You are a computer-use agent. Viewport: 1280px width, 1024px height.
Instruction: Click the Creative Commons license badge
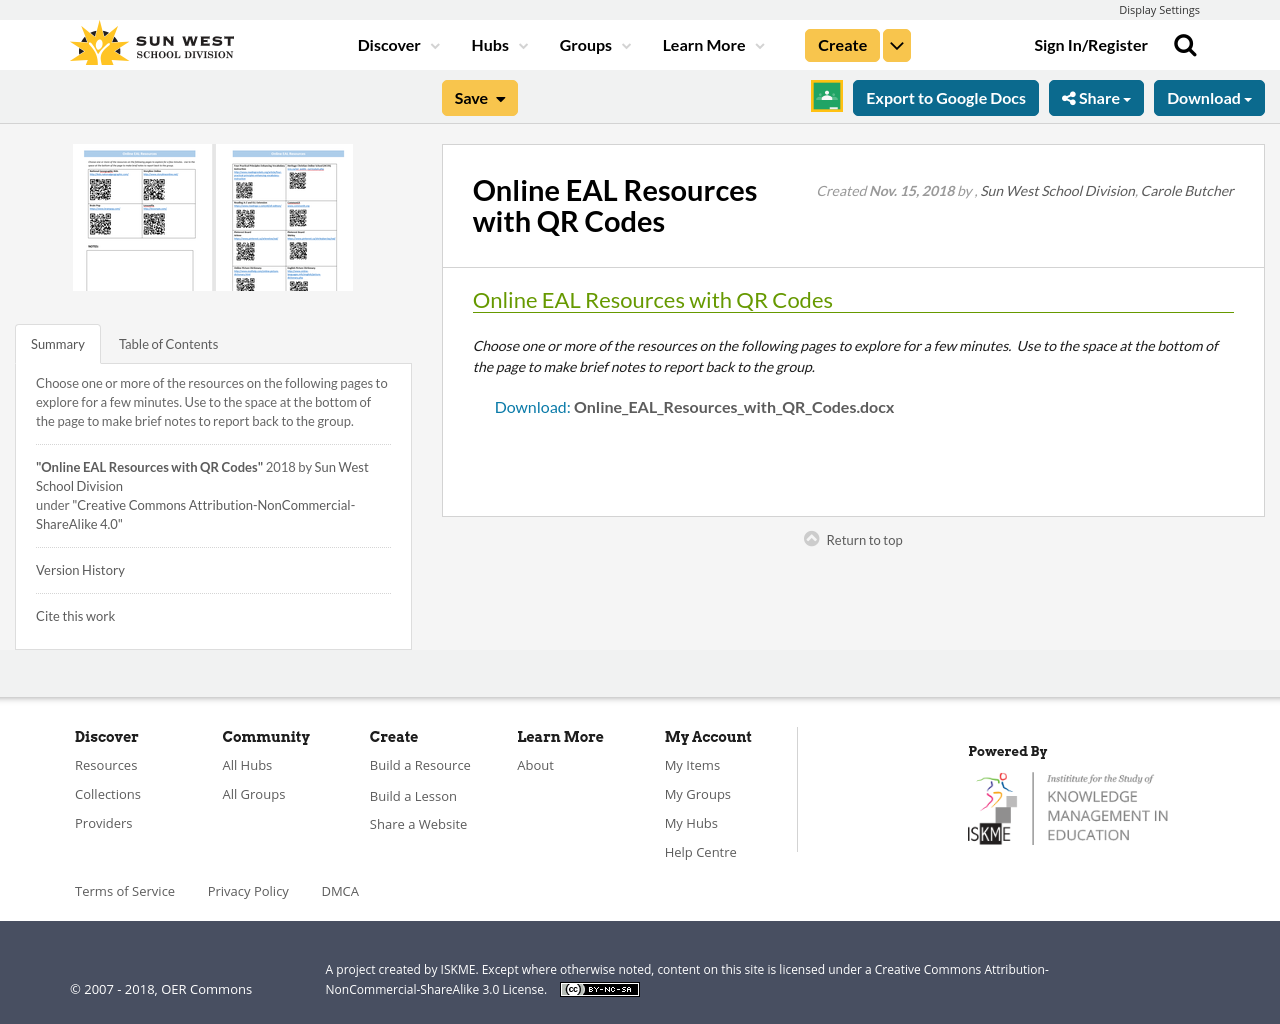(x=599, y=988)
